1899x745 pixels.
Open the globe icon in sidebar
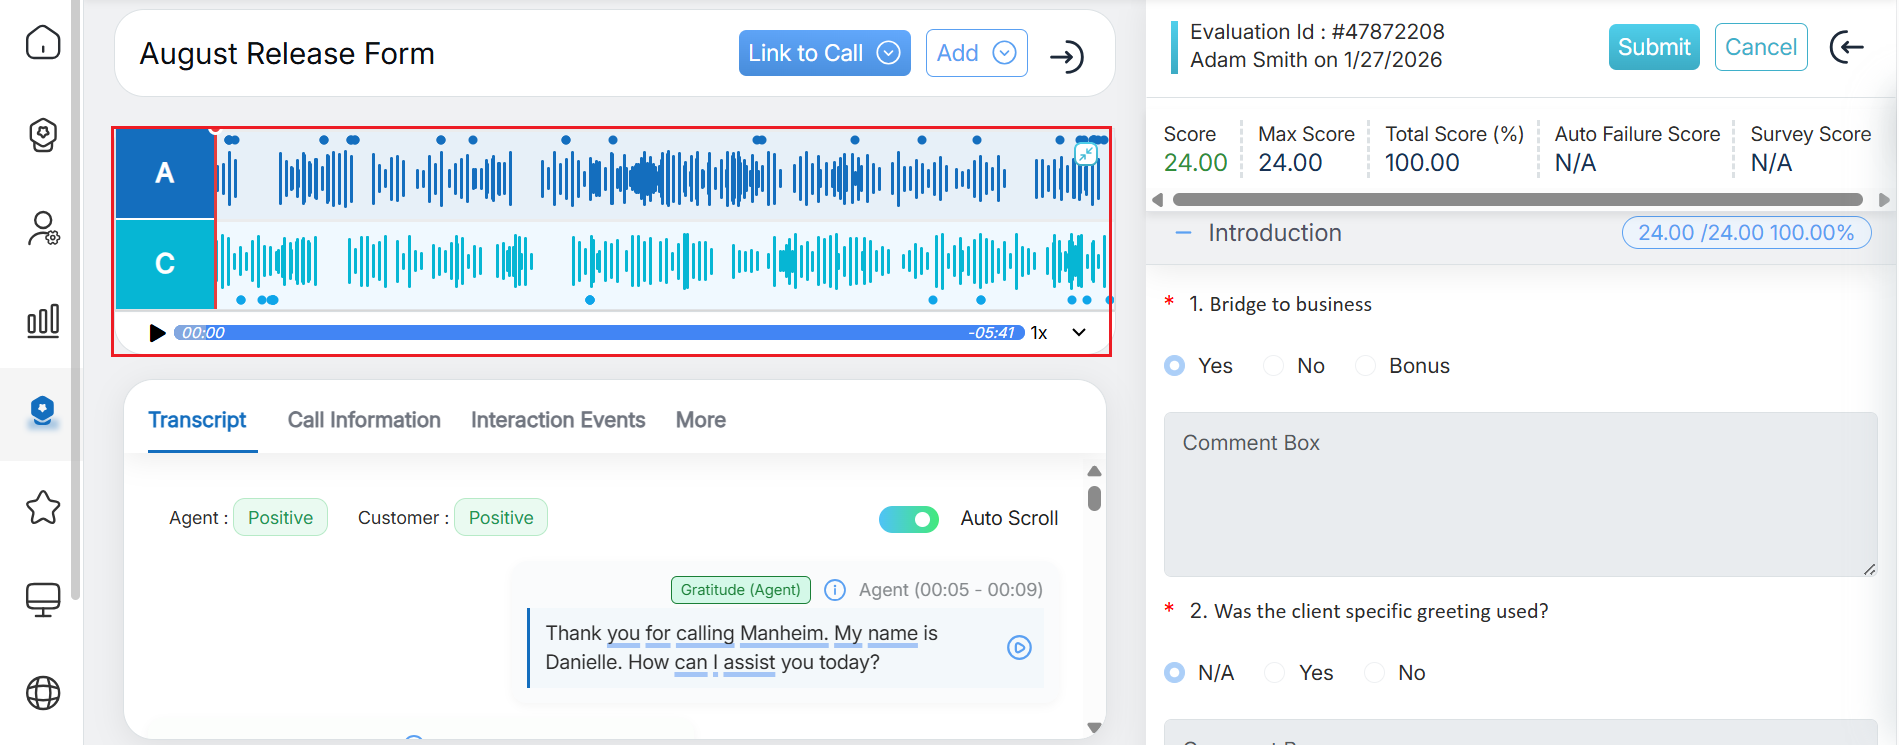pyautogui.click(x=43, y=692)
